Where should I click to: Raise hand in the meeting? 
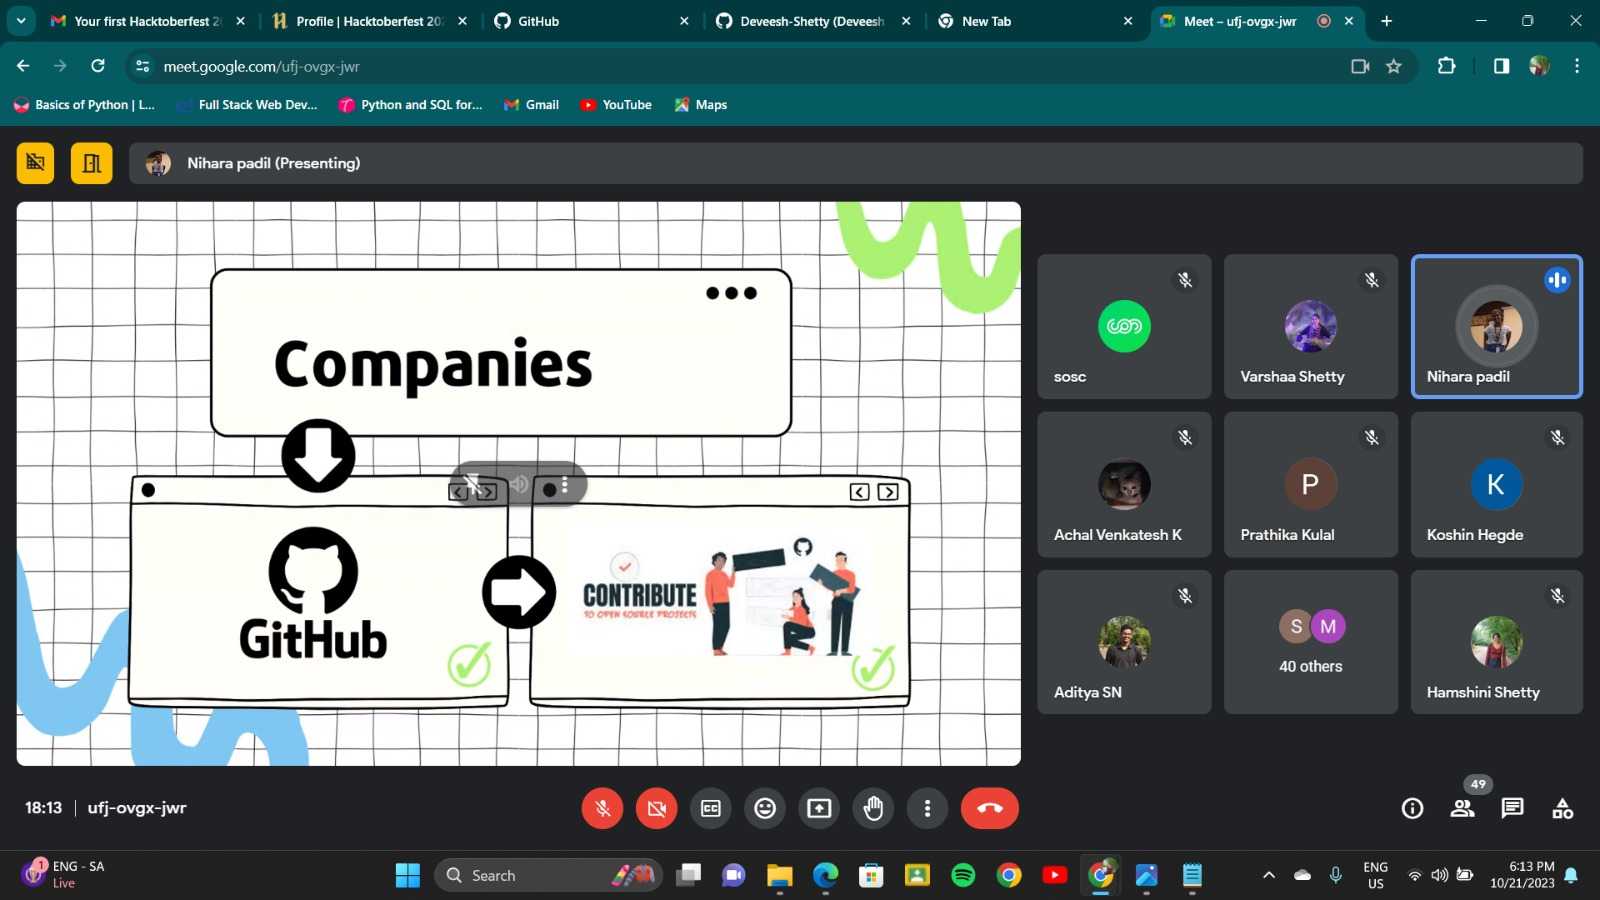click(x=873, y=808)
